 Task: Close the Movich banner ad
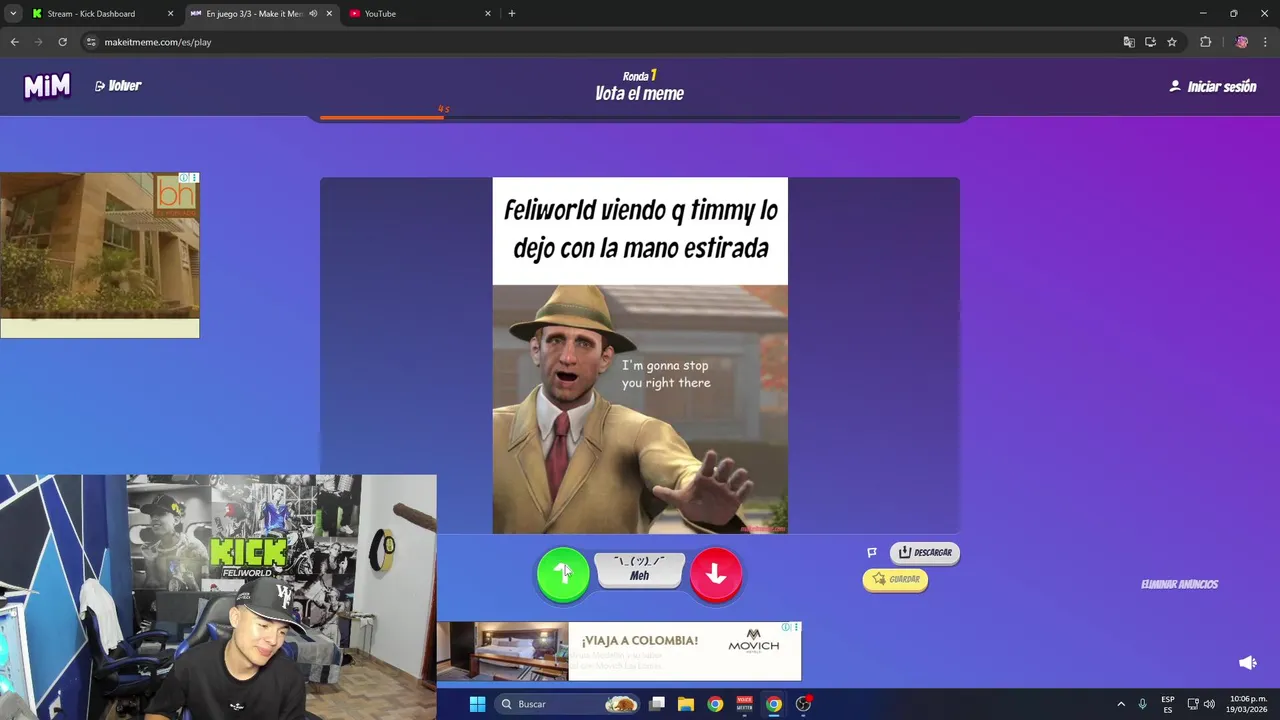coord(797,627)
